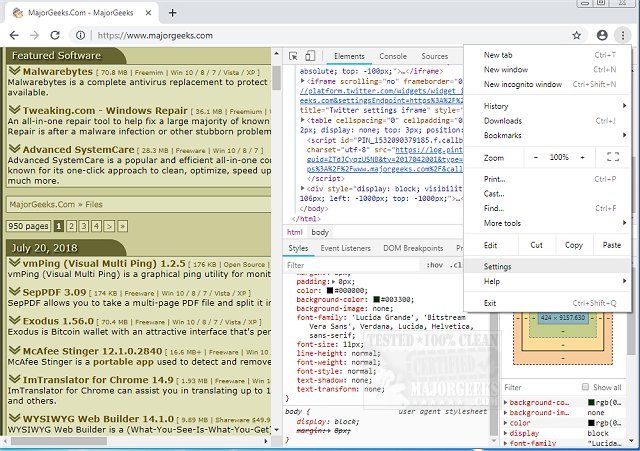640x451 pixels.
Task: Click the browser back arrow
Action: [x=12, y=35]
